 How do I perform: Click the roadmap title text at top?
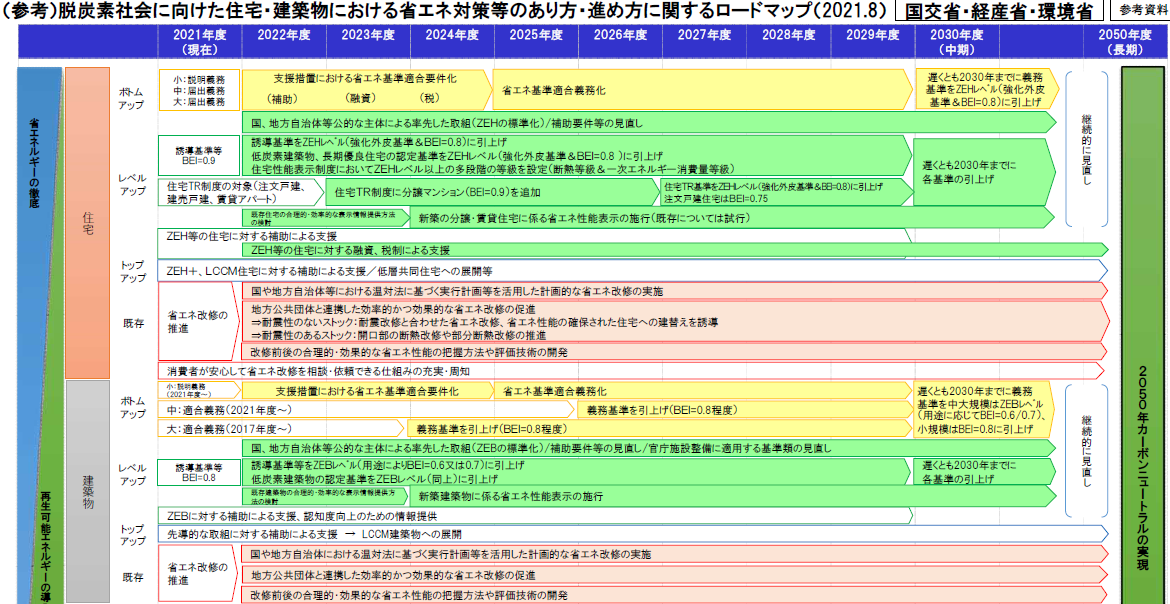coord(440,11)
